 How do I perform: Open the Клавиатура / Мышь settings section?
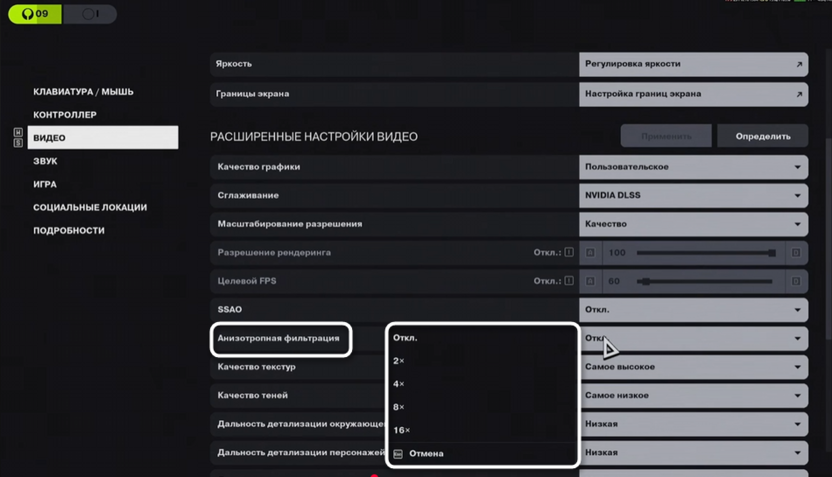coord(83,92)
